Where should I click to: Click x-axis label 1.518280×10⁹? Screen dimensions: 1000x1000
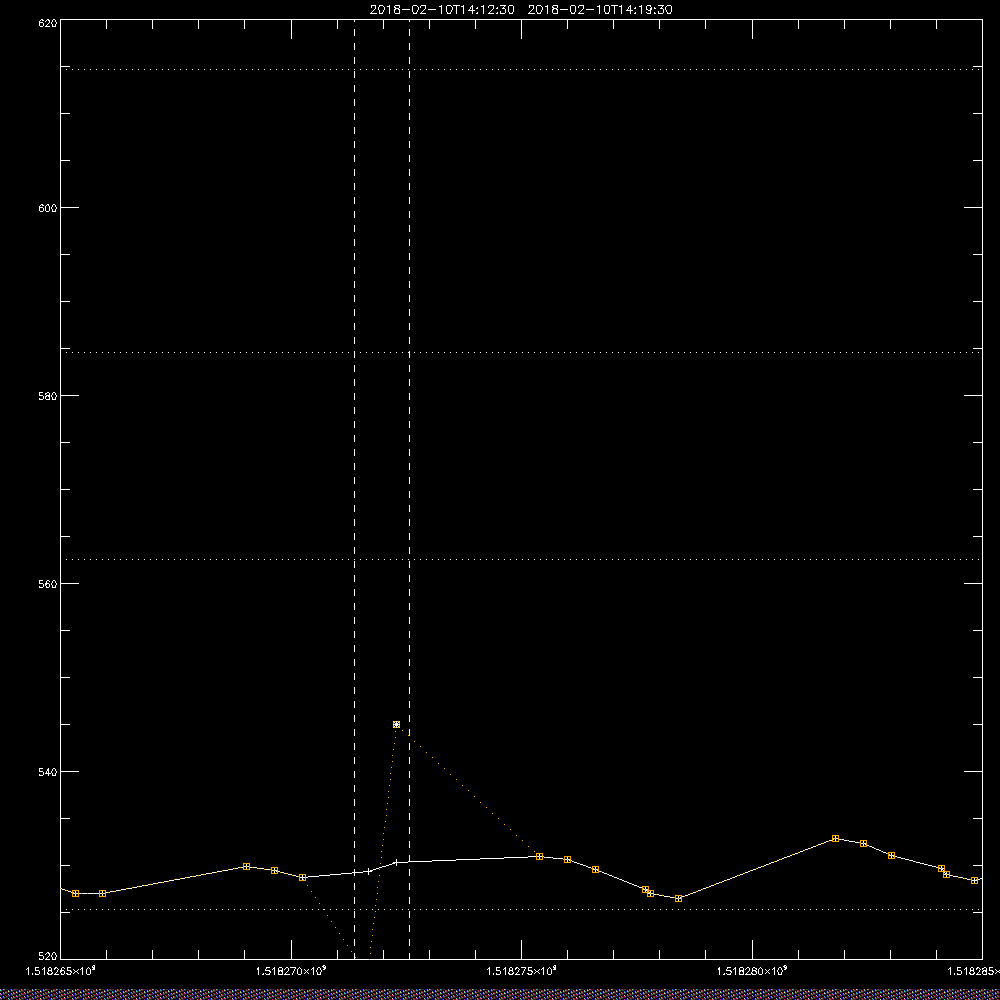click(x=753, y=971)
